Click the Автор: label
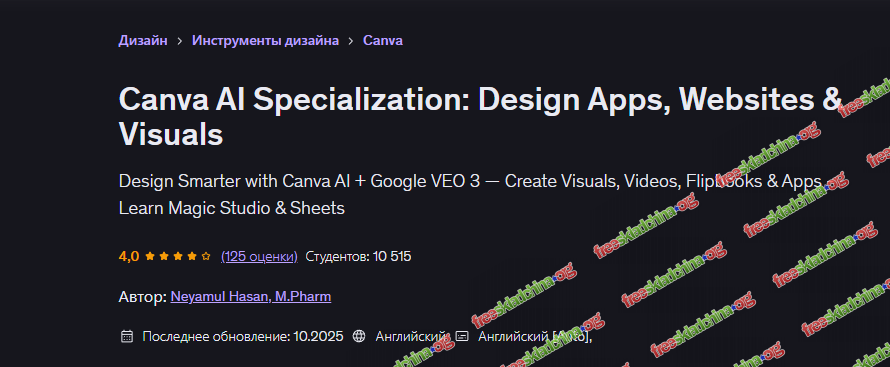 tap(142, 297)
